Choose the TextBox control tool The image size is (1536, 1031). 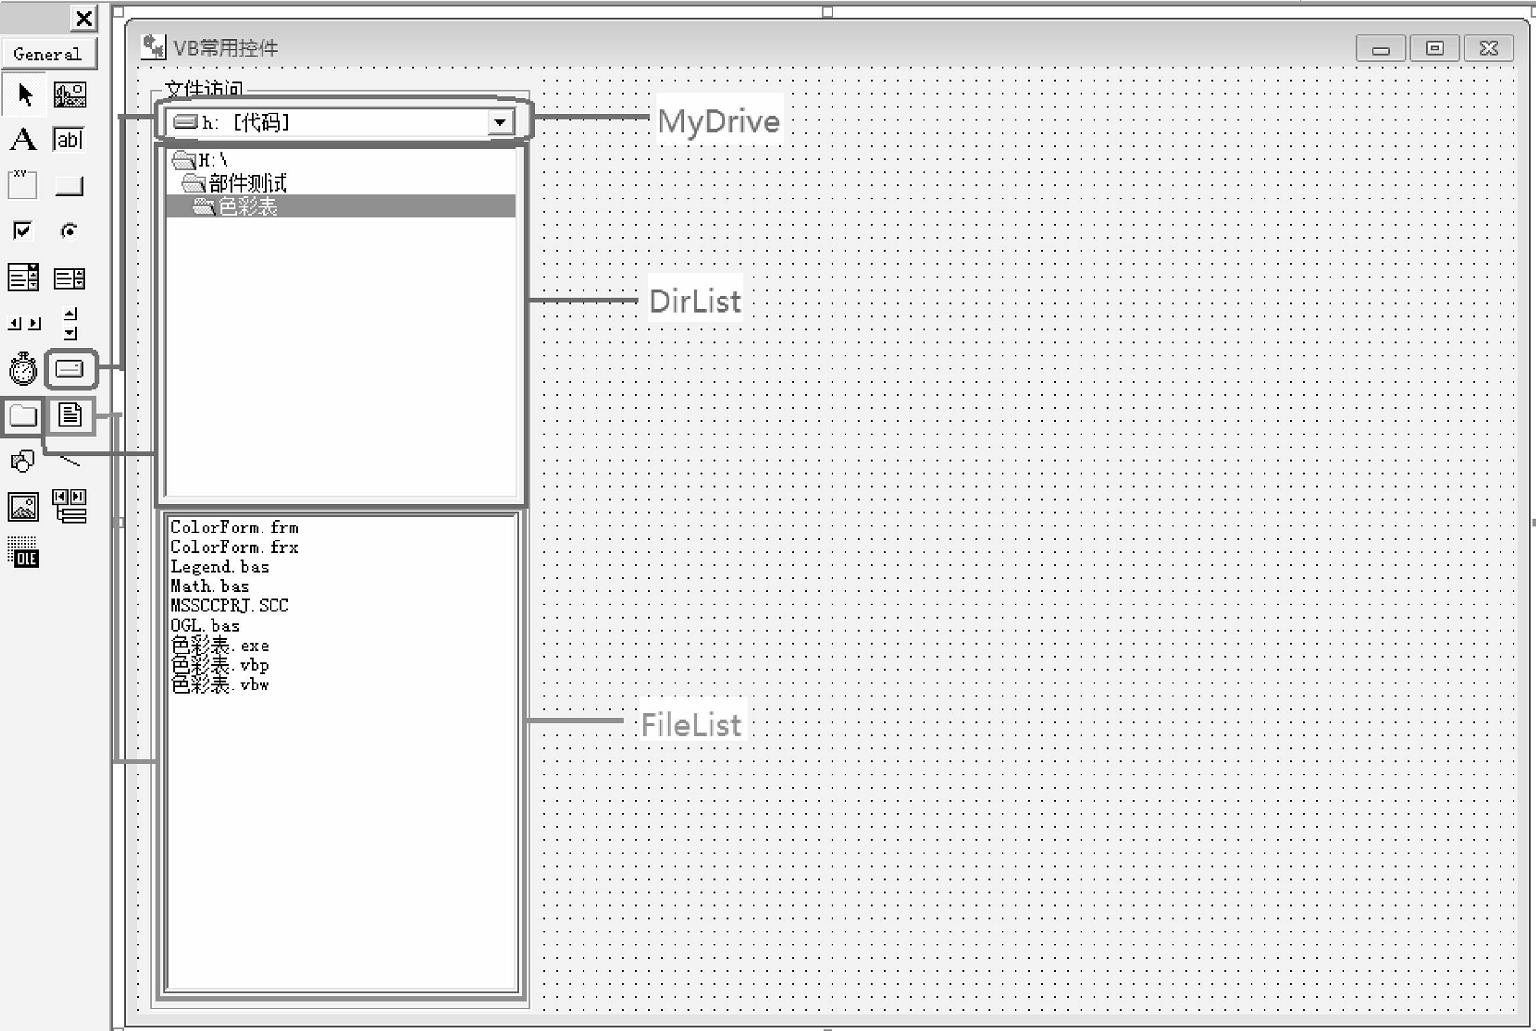69,140
